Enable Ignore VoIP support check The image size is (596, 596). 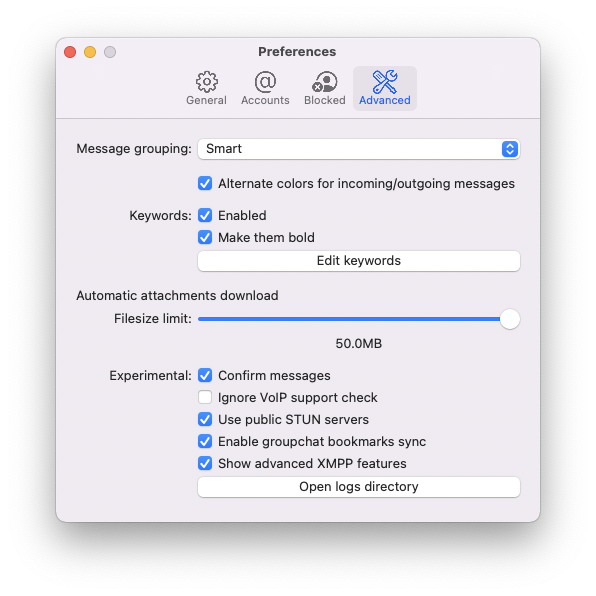point(205,397)
